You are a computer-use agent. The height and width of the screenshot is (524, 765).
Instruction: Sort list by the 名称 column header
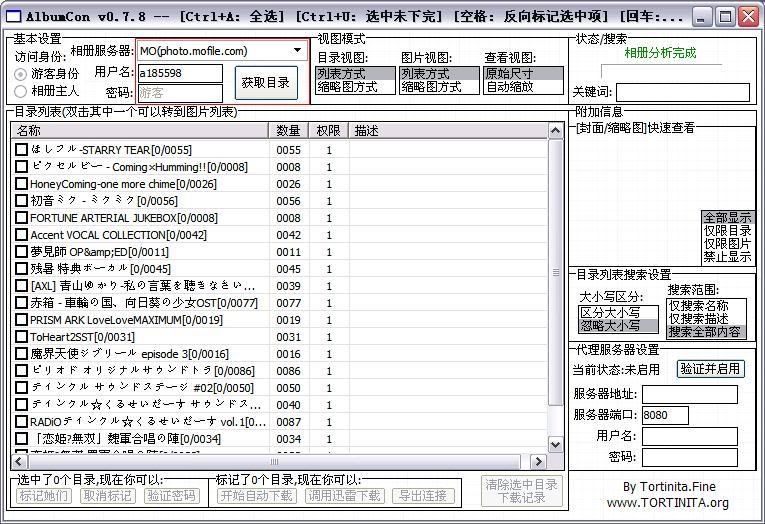pyautogui.click(x=140, y=131)
